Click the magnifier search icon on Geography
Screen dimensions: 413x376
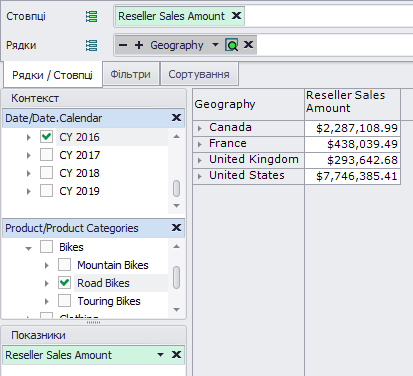coord(232,45)
